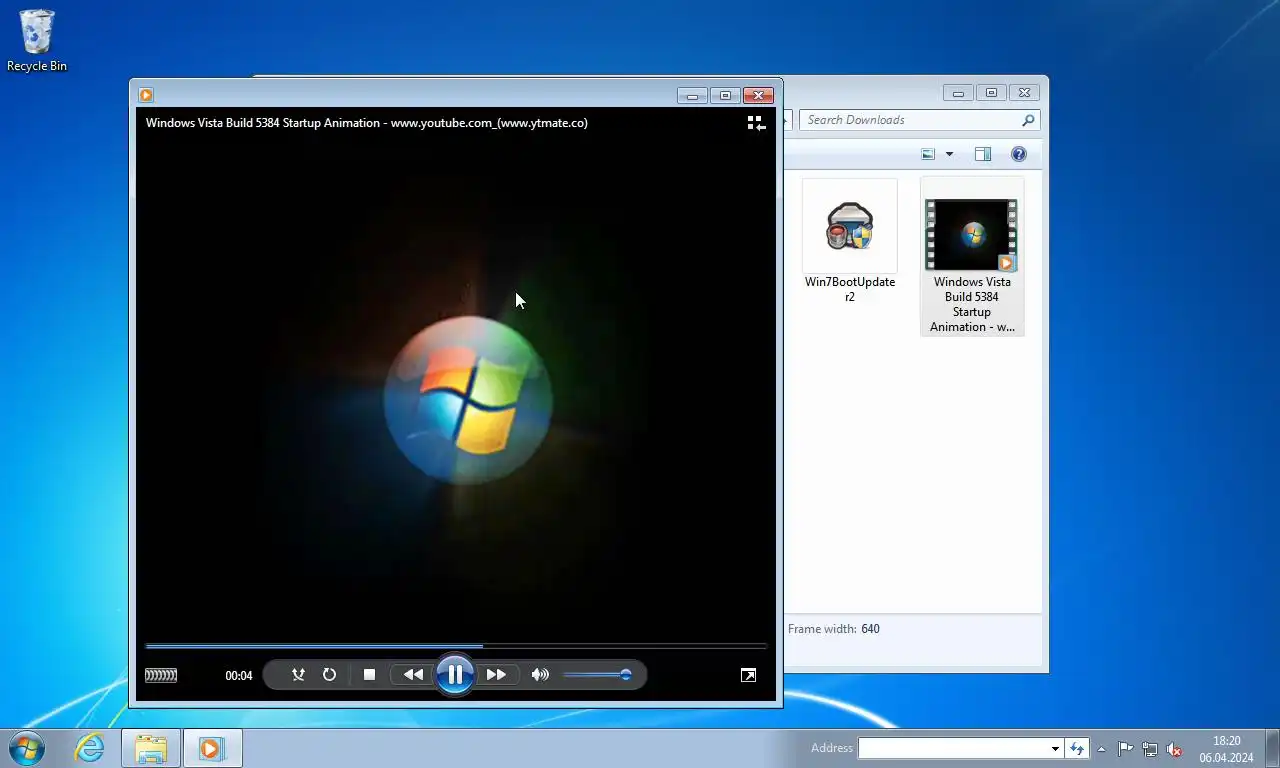Expand the taskbar Address dropdown arrow
Image resolution: width=1280 pixels, height=768 pixels.
pyautogui.click(x=1055, y=748)
